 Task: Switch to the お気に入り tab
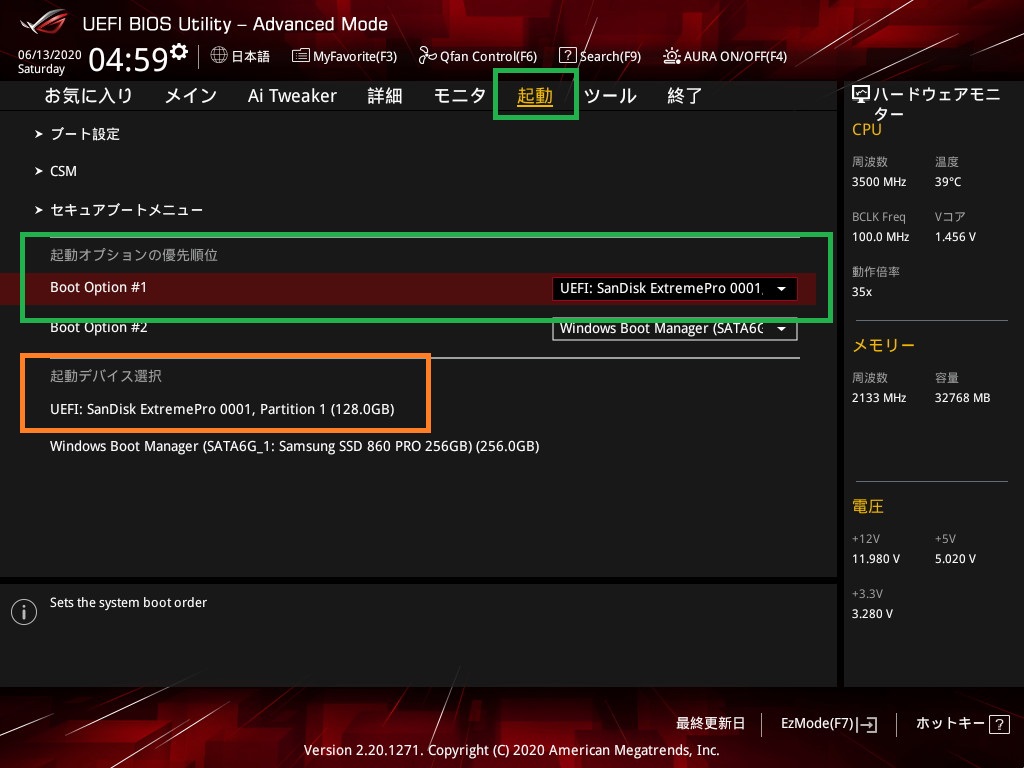coord(88,96)
